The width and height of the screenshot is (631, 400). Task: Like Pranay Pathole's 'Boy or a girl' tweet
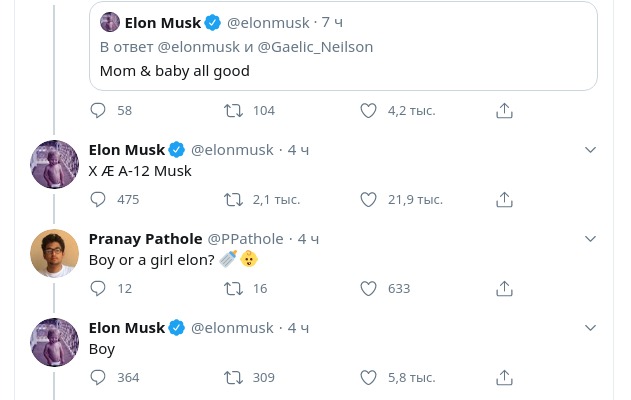[368, 289]
